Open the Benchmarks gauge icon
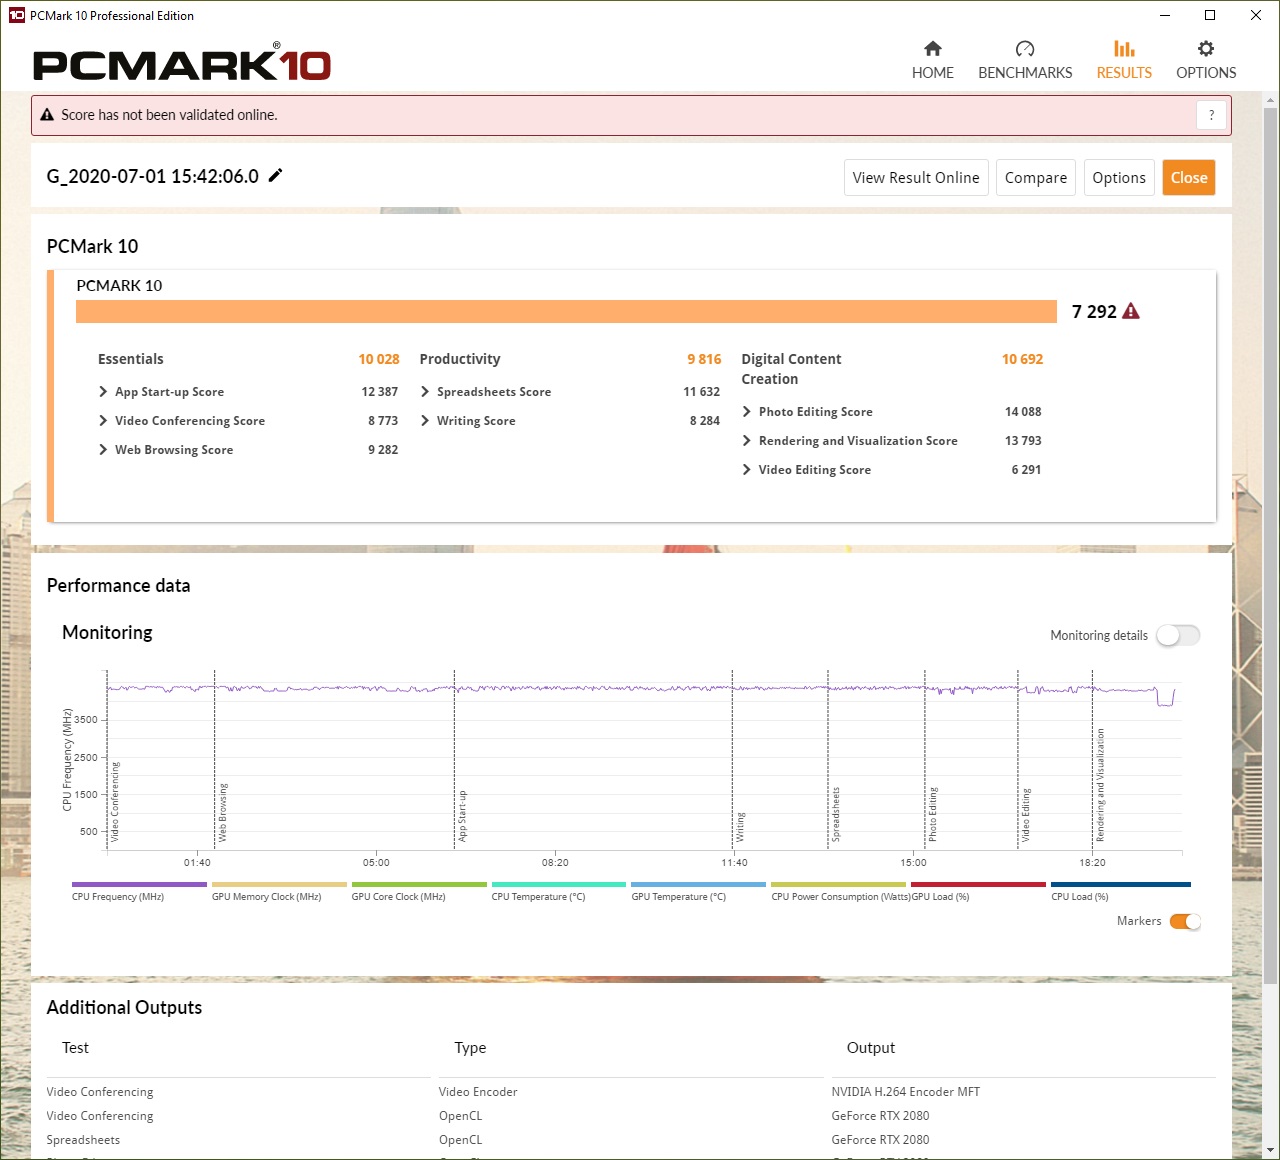The height and width of the screenshot is (1160, 1280). [1024, 49]
